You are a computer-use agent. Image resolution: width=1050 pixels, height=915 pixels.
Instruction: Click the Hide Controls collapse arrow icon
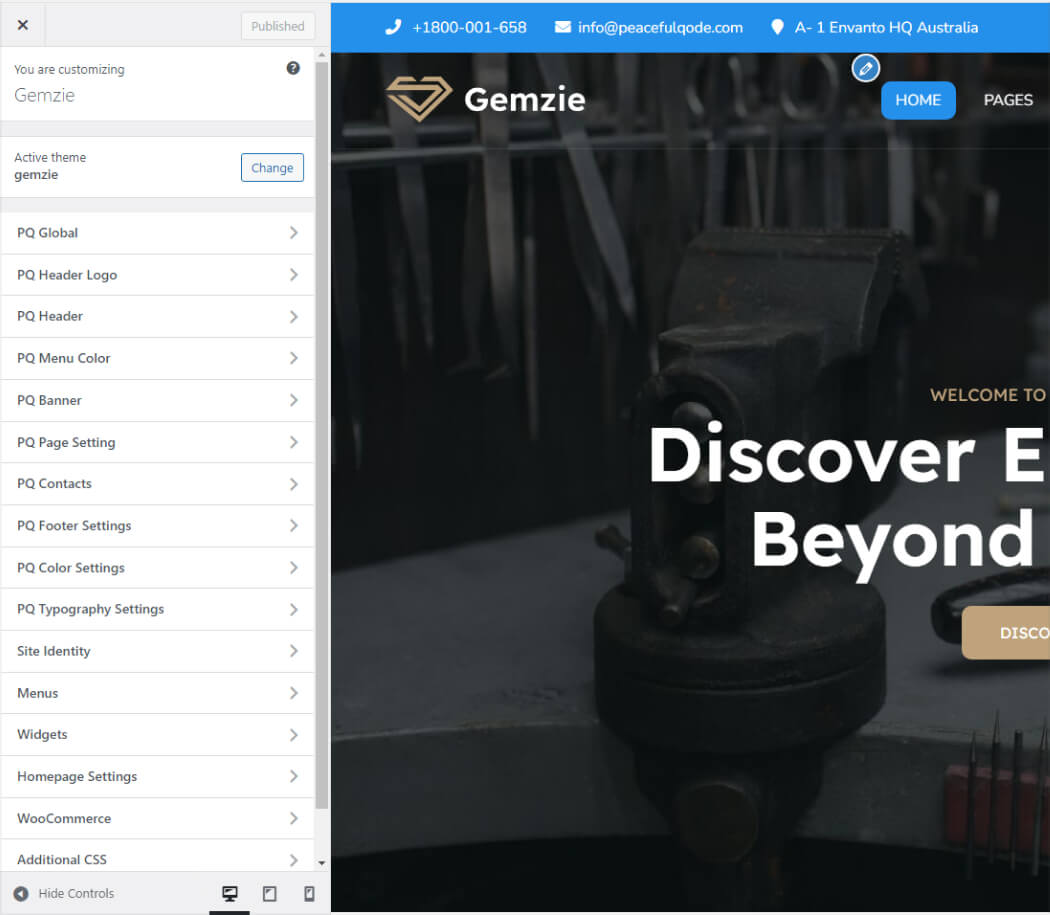click(x=21, y=893)
